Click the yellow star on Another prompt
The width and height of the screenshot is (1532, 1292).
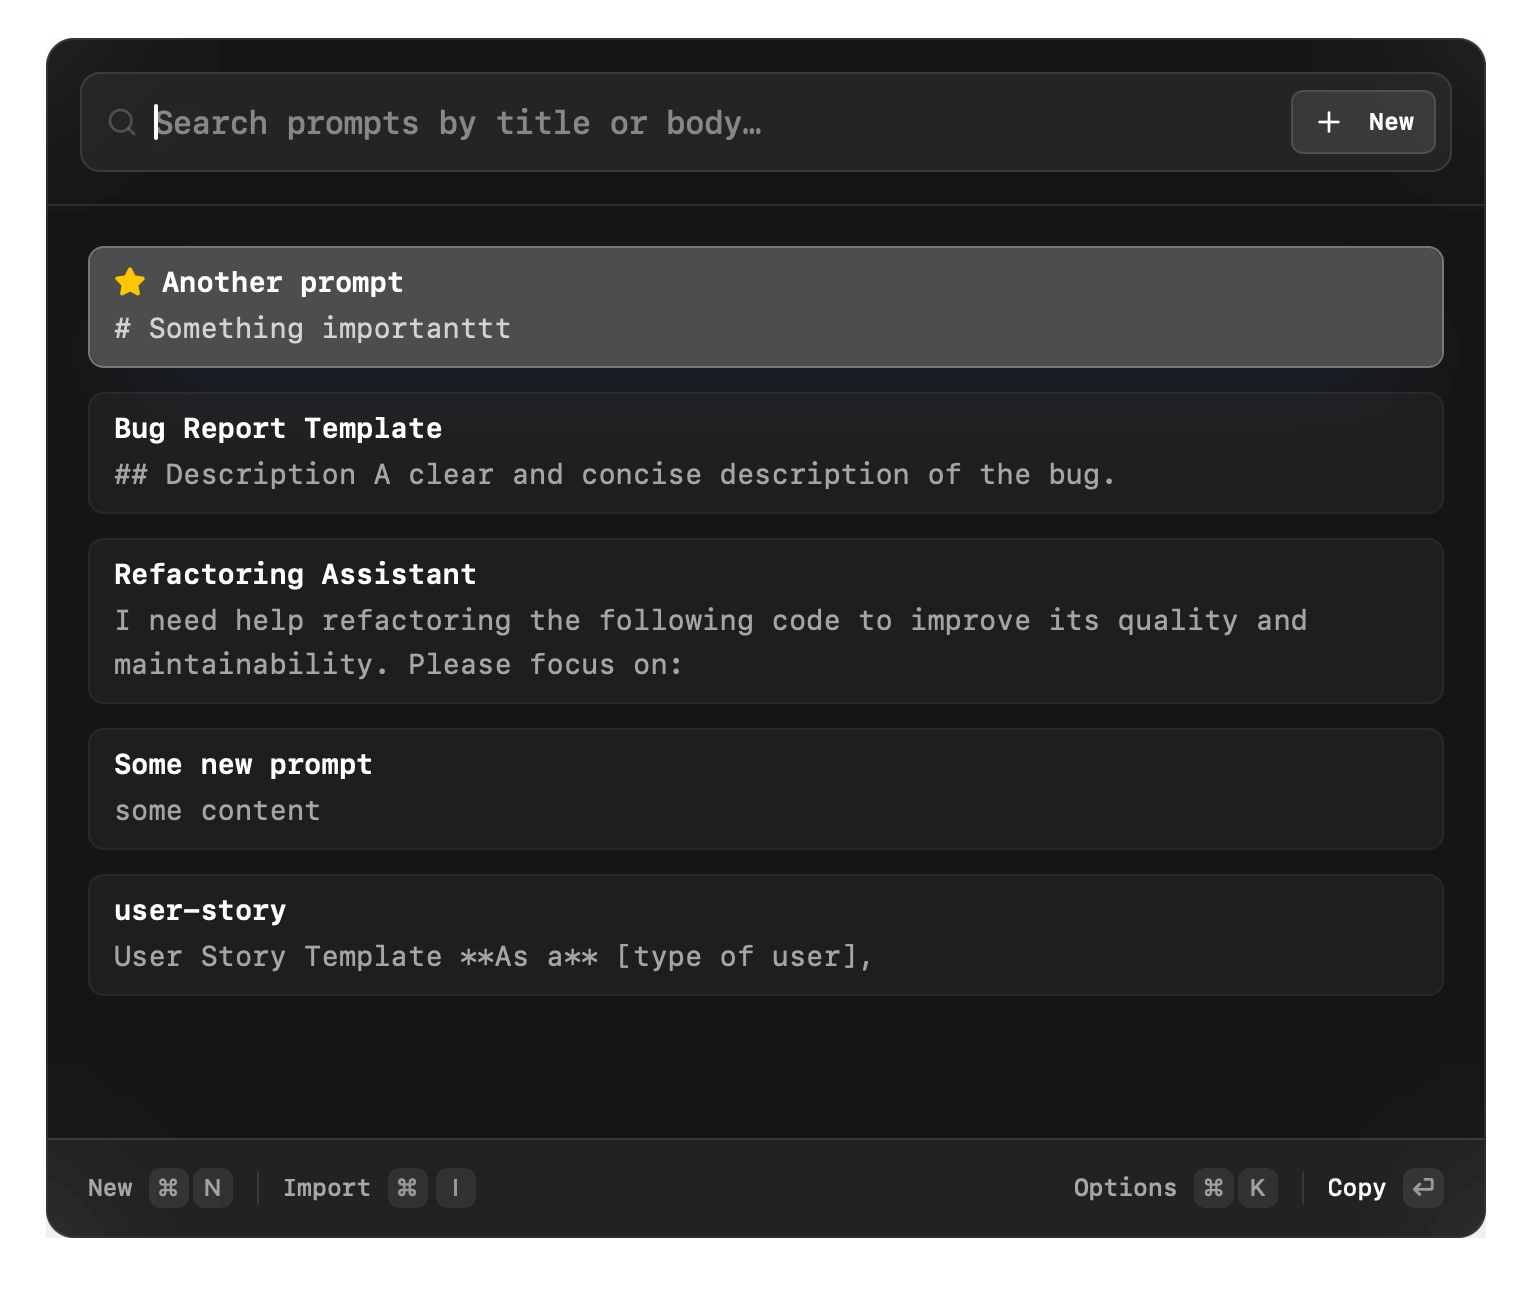[130, 282]
